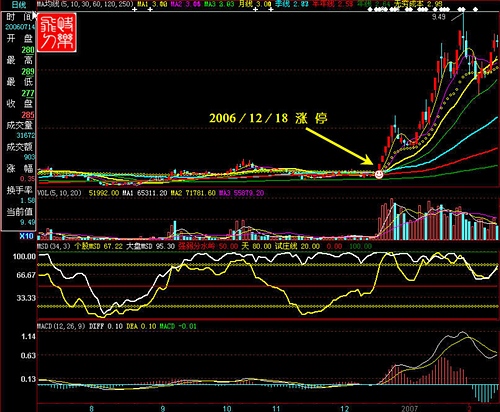
Task: Select the 日线 daily period tab
Action: click(19, 5)
